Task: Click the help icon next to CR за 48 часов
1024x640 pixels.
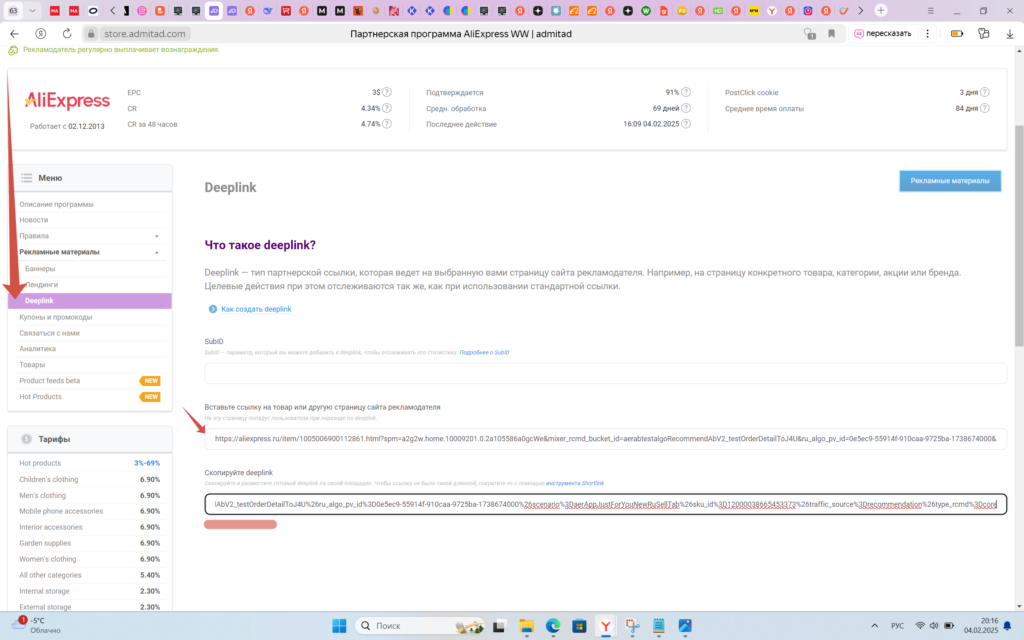Action: click(x=387, y=123)
